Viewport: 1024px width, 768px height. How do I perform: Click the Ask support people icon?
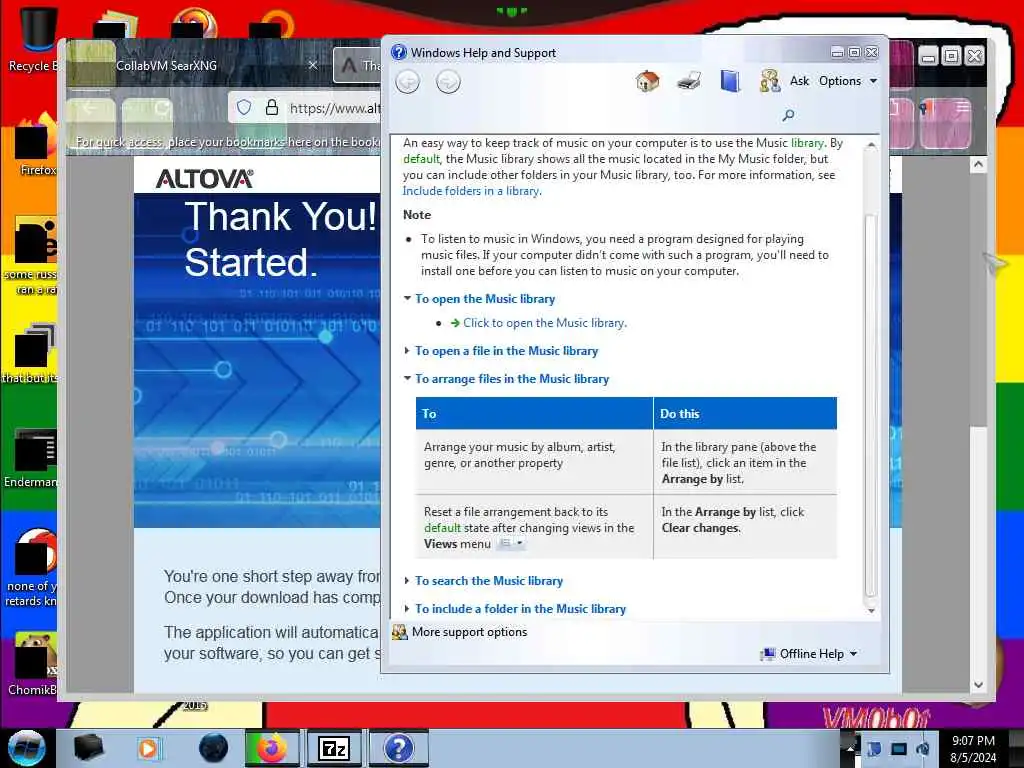pos(770,81)
